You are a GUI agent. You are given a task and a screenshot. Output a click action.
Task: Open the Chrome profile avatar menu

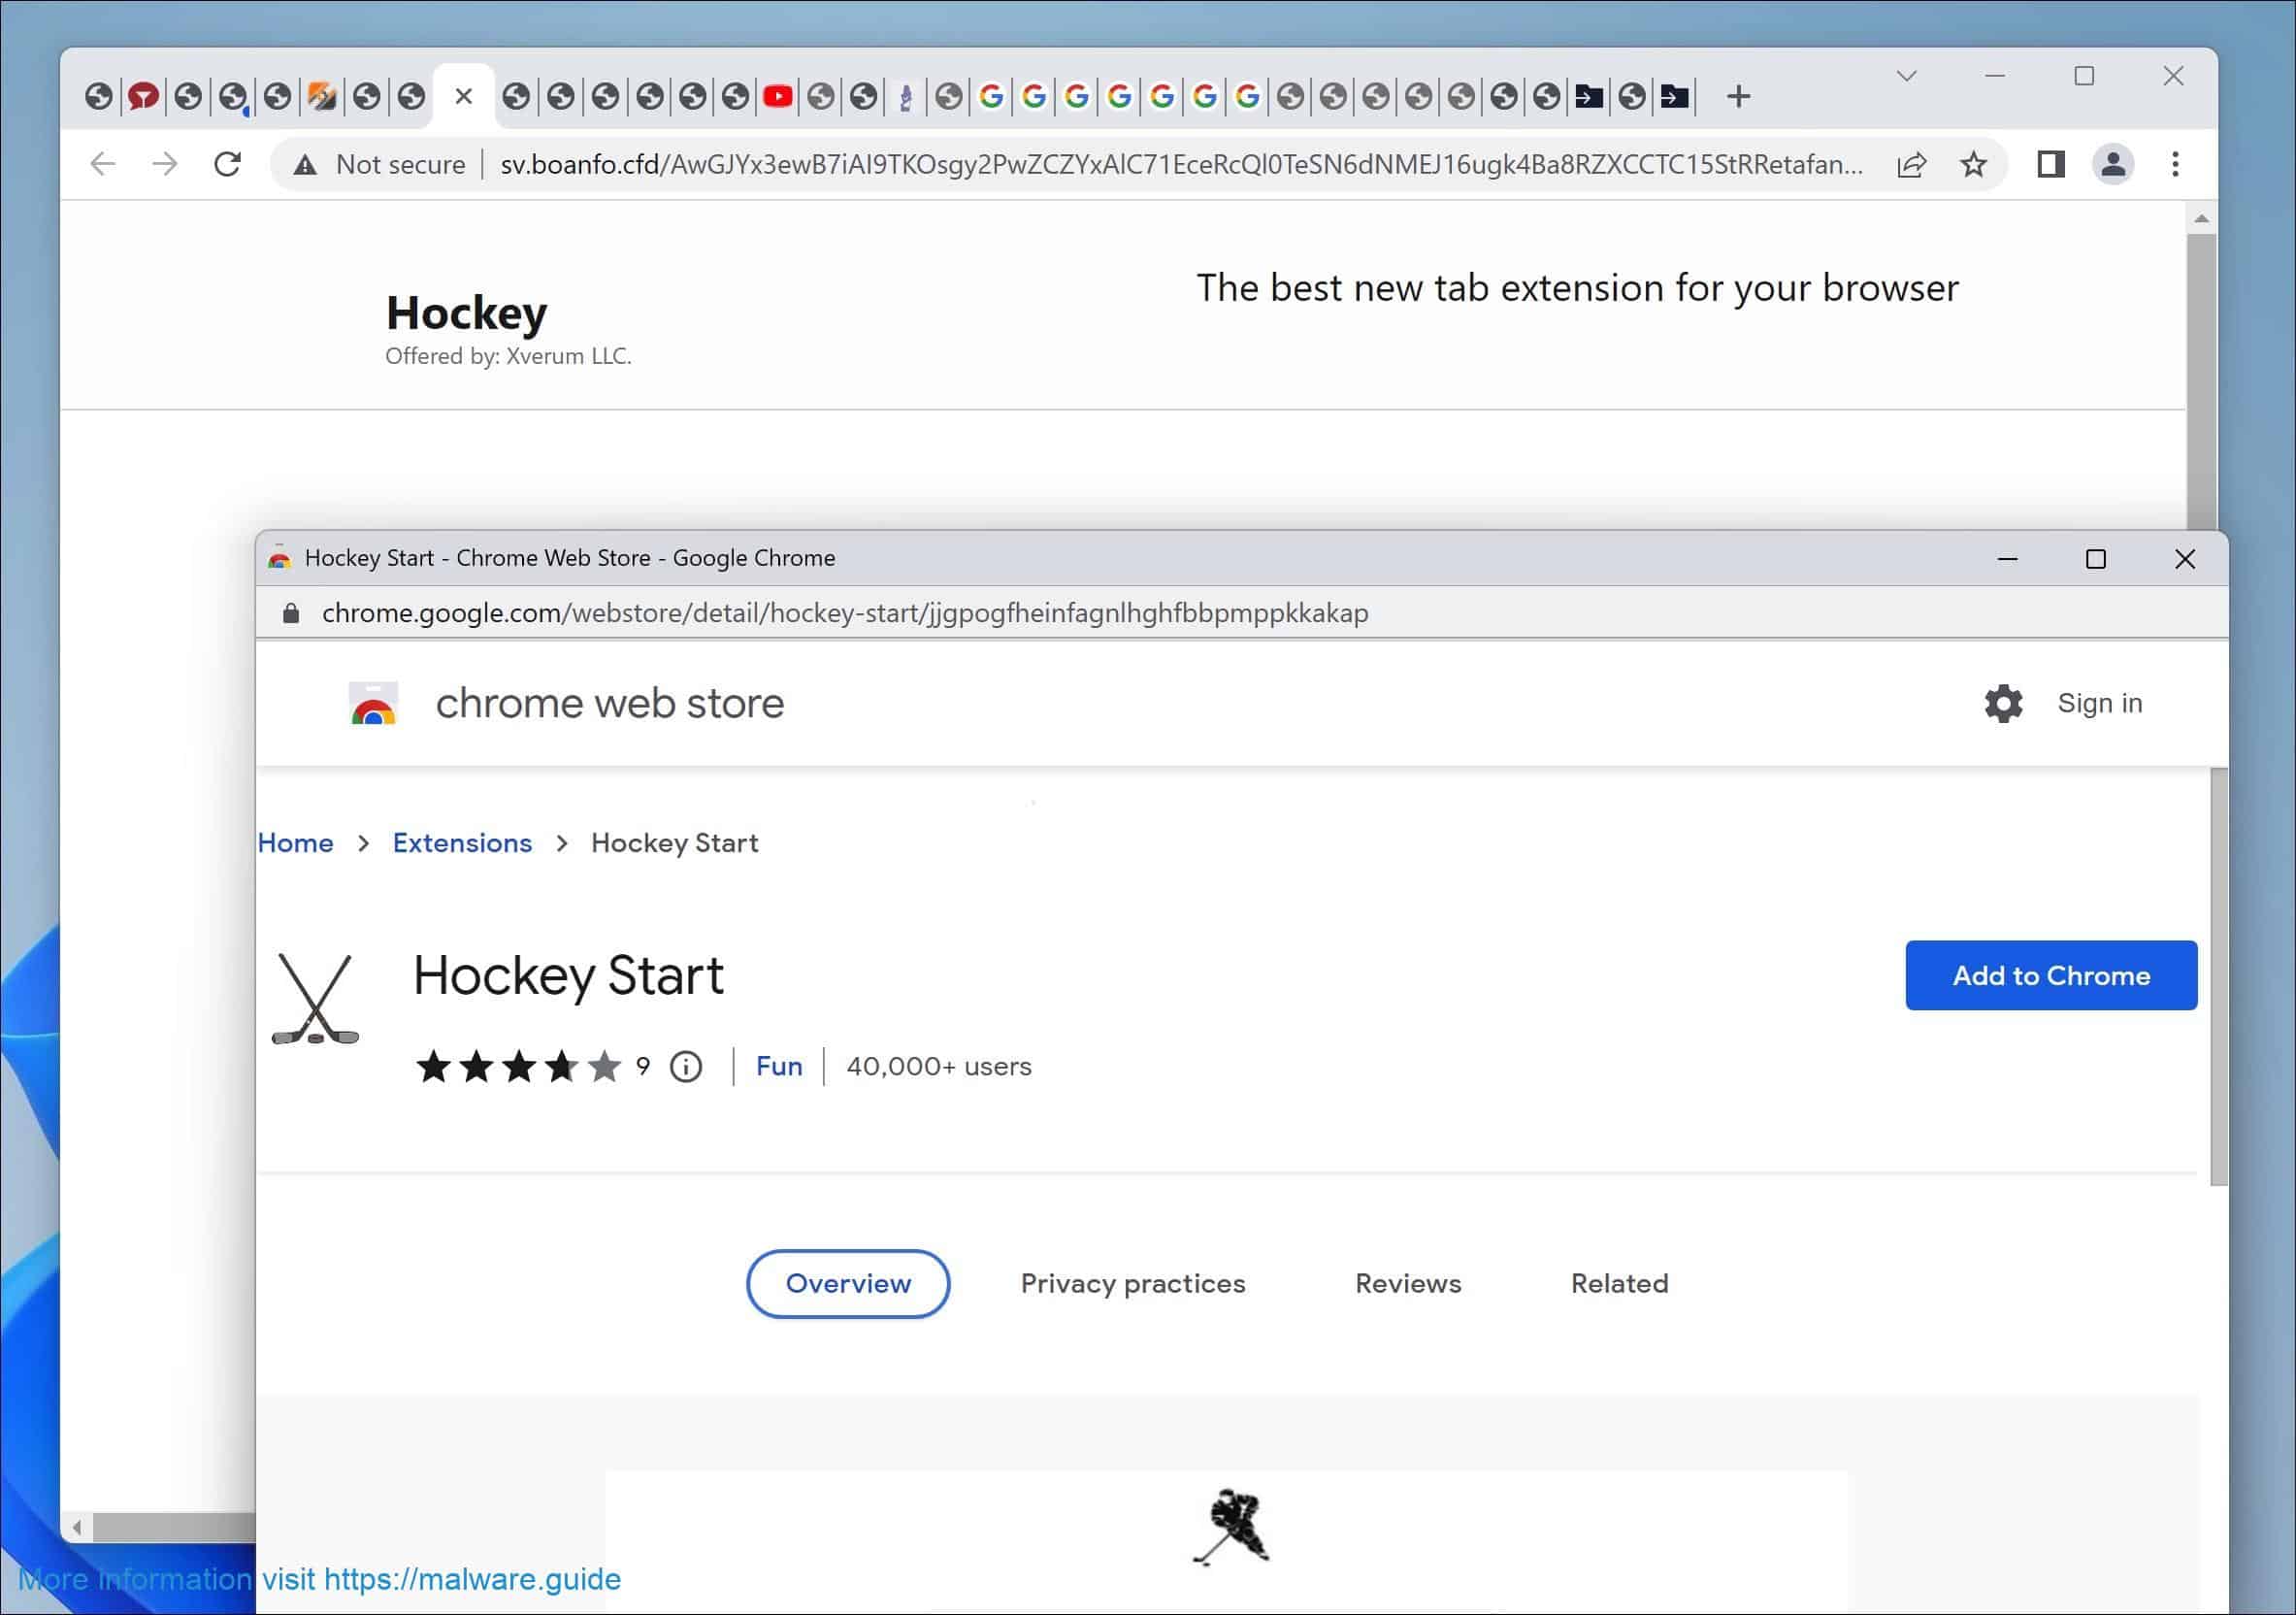pos(2113,164)
